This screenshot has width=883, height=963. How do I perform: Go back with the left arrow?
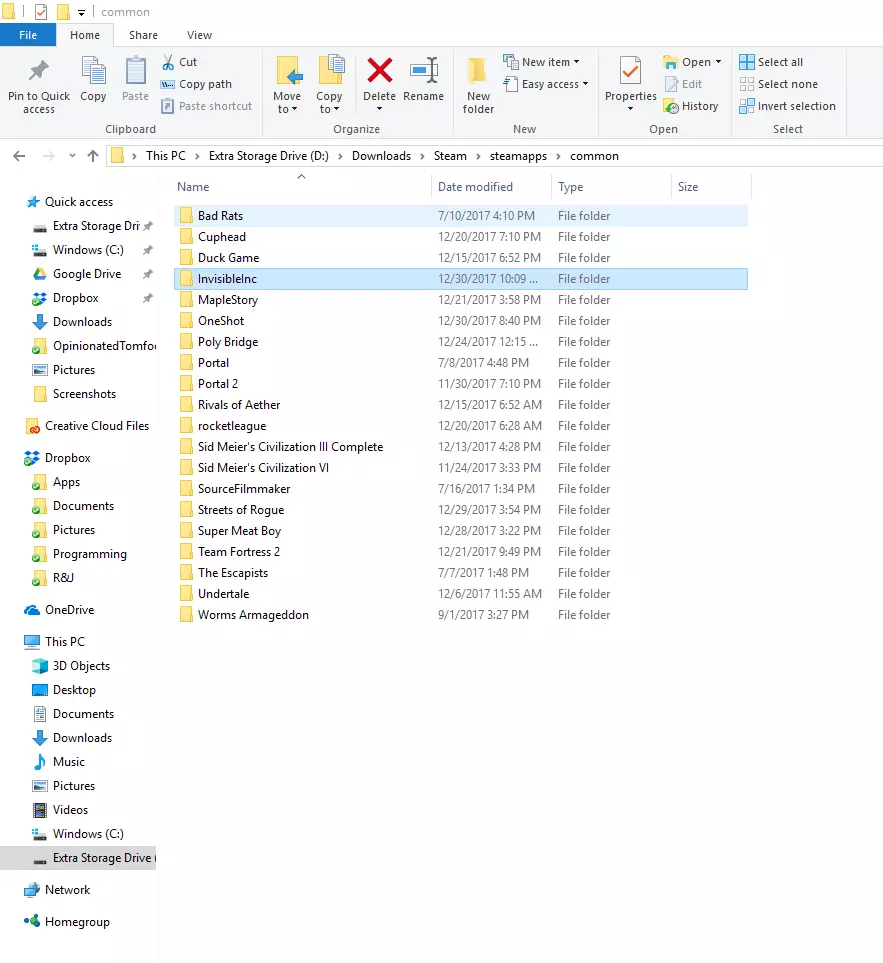click(19, 156)
